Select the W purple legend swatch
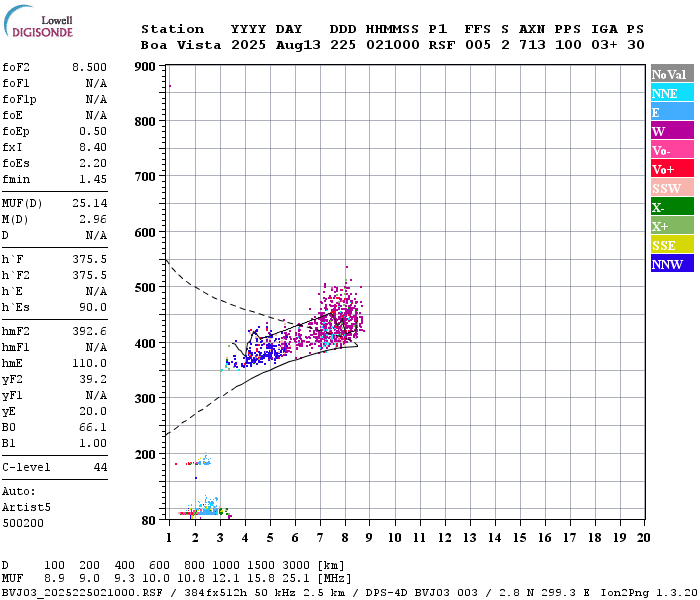This screenshot has height=600, width=700. point(672,131)
